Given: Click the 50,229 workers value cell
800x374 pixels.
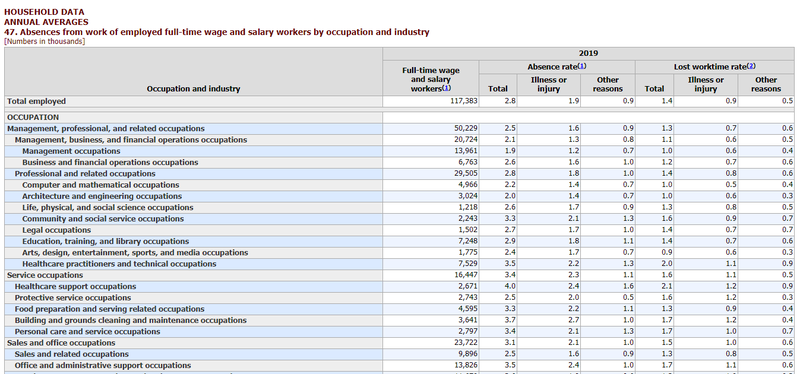Looking at the screenshot, I should (x=431, y=129).
